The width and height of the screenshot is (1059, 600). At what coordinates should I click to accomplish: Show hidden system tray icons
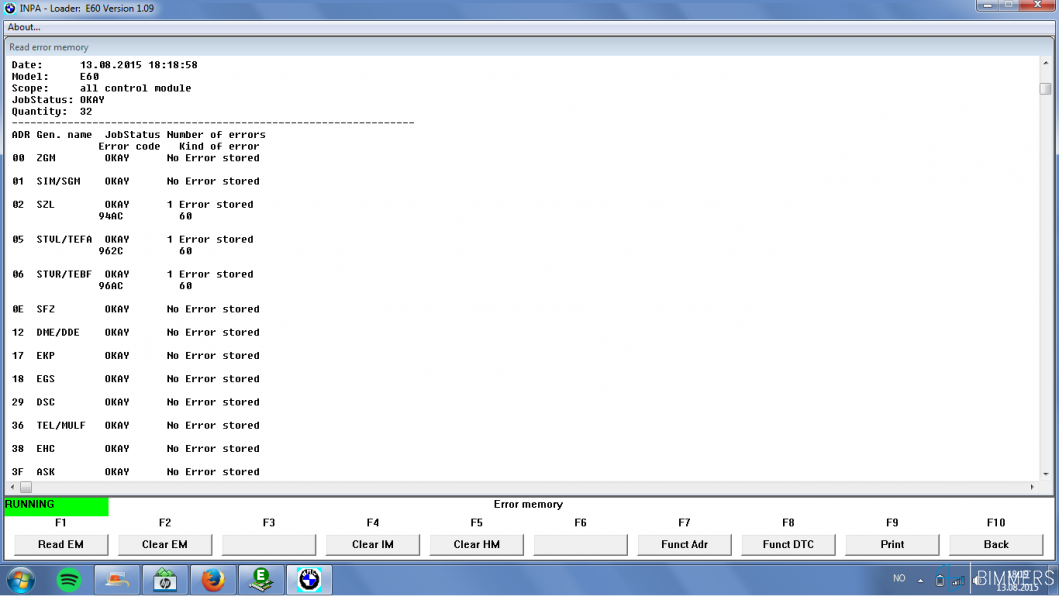pos(921,580)
